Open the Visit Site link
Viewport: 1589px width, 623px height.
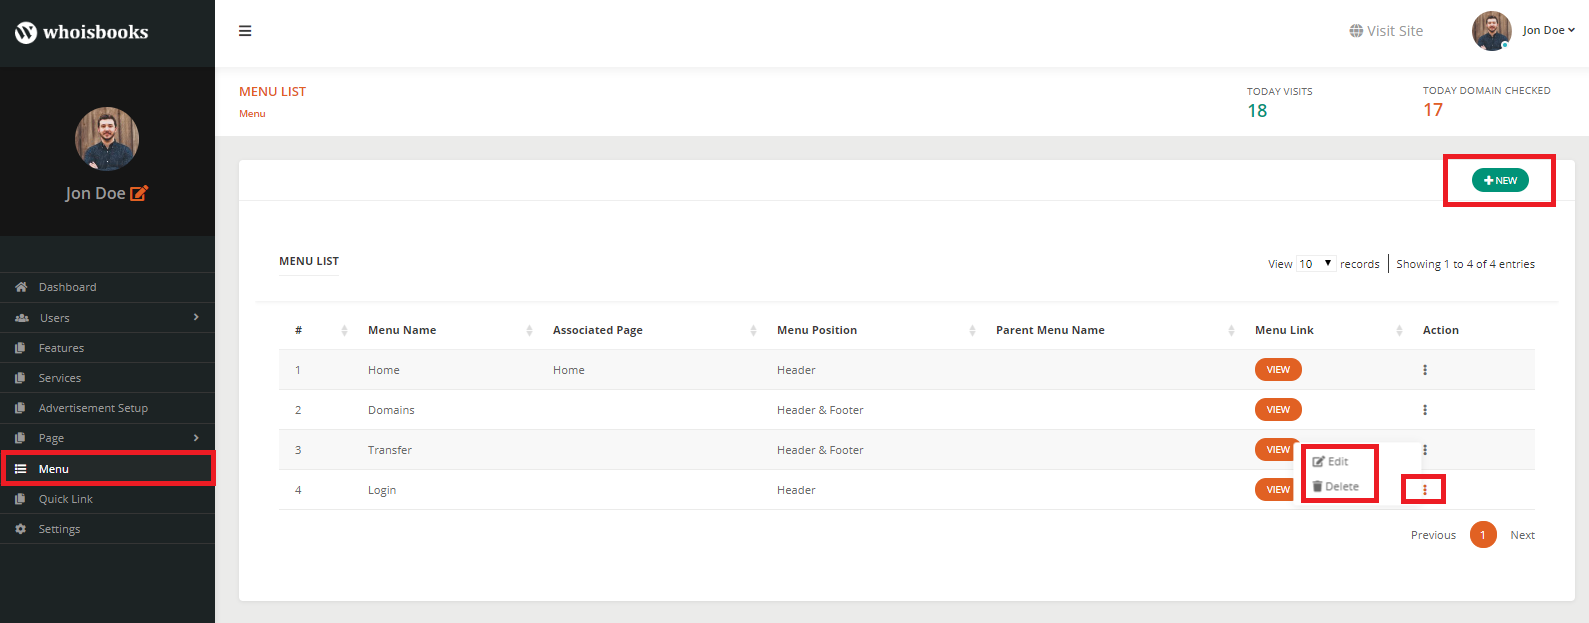tap(1386, 31)
